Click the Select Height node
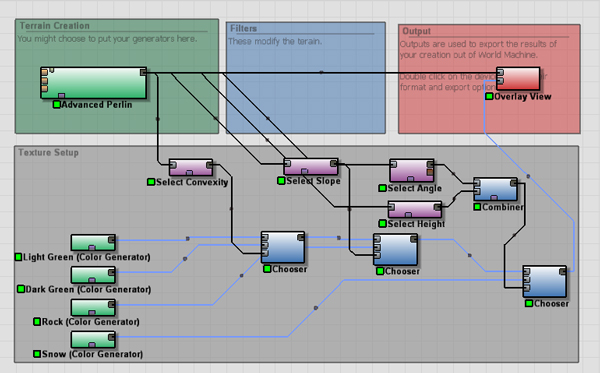 (415, 210)
